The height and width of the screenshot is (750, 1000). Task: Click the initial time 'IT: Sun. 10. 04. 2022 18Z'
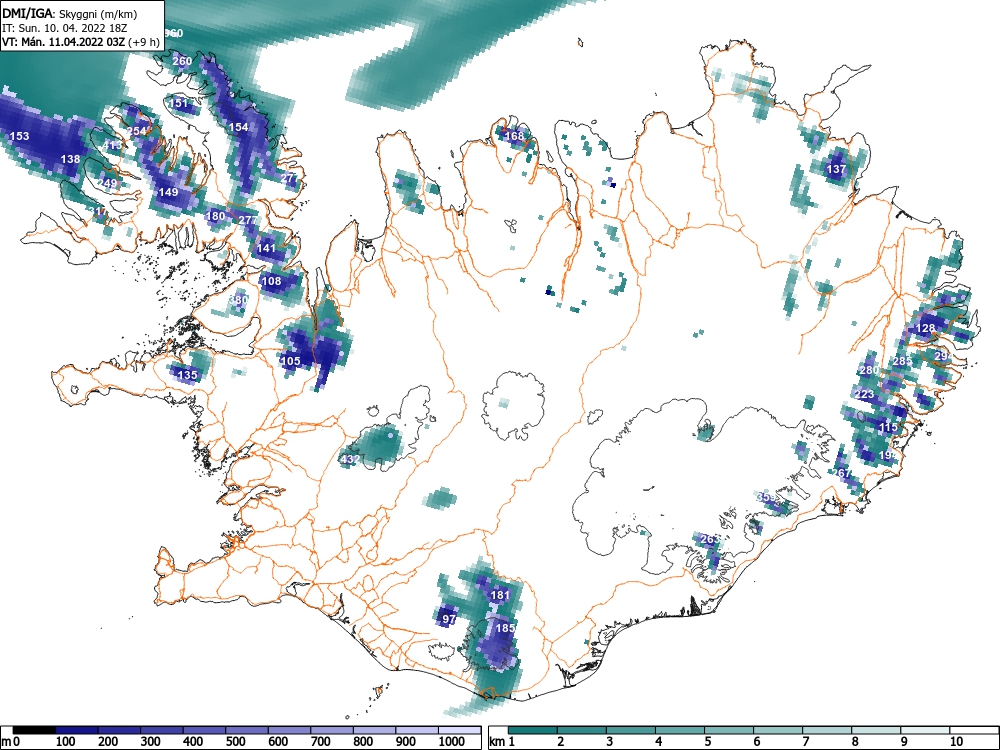tap(62, 28)
